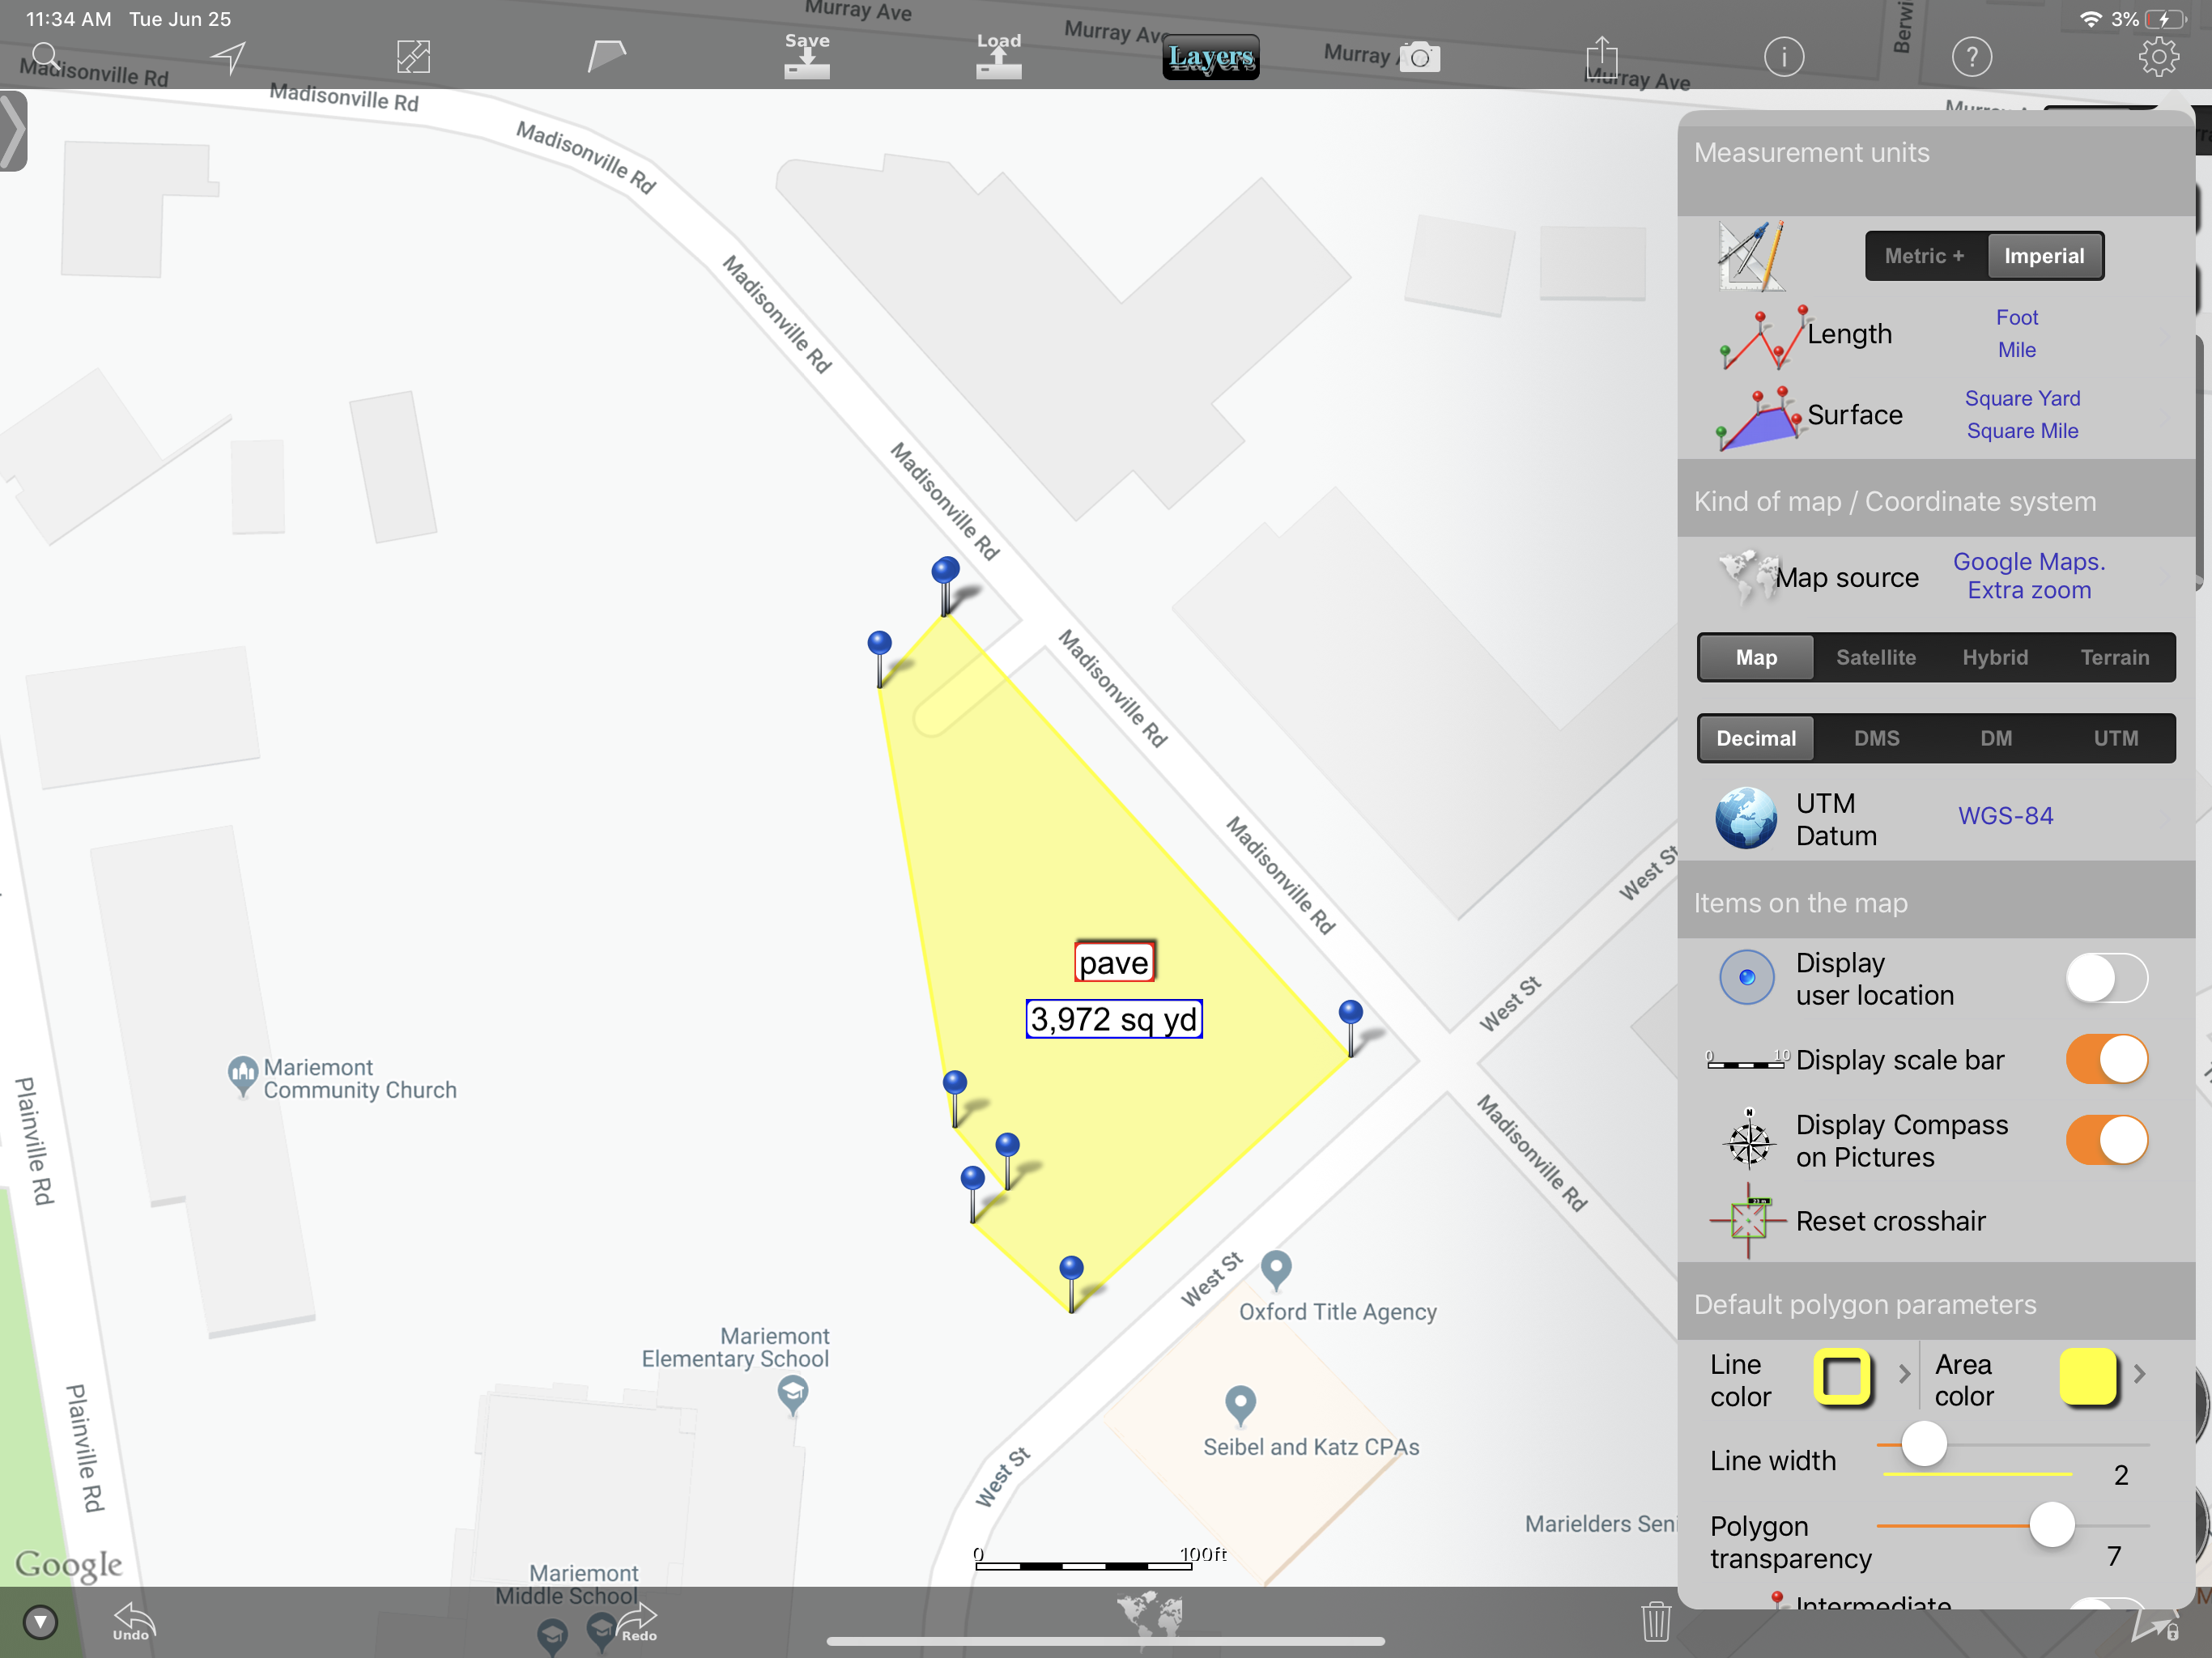Tap the 'Oxford Title Agency' label

coord(1338,1312)
